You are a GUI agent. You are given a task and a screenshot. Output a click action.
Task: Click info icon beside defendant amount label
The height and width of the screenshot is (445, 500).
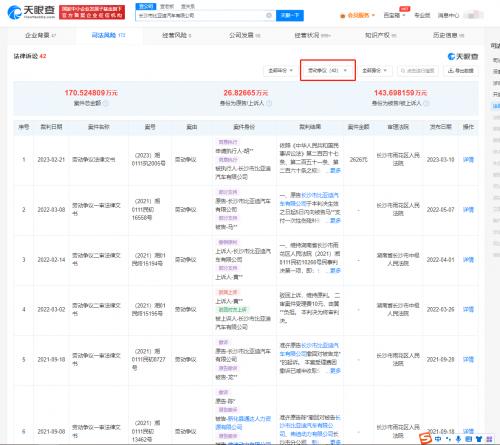426,103
